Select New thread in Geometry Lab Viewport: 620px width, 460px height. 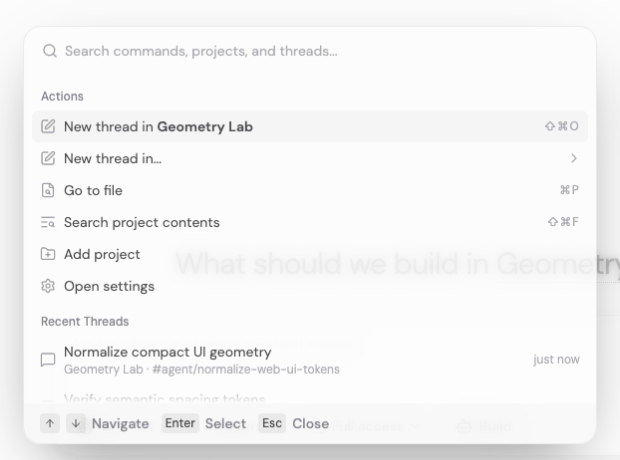(x=310, y=127)
